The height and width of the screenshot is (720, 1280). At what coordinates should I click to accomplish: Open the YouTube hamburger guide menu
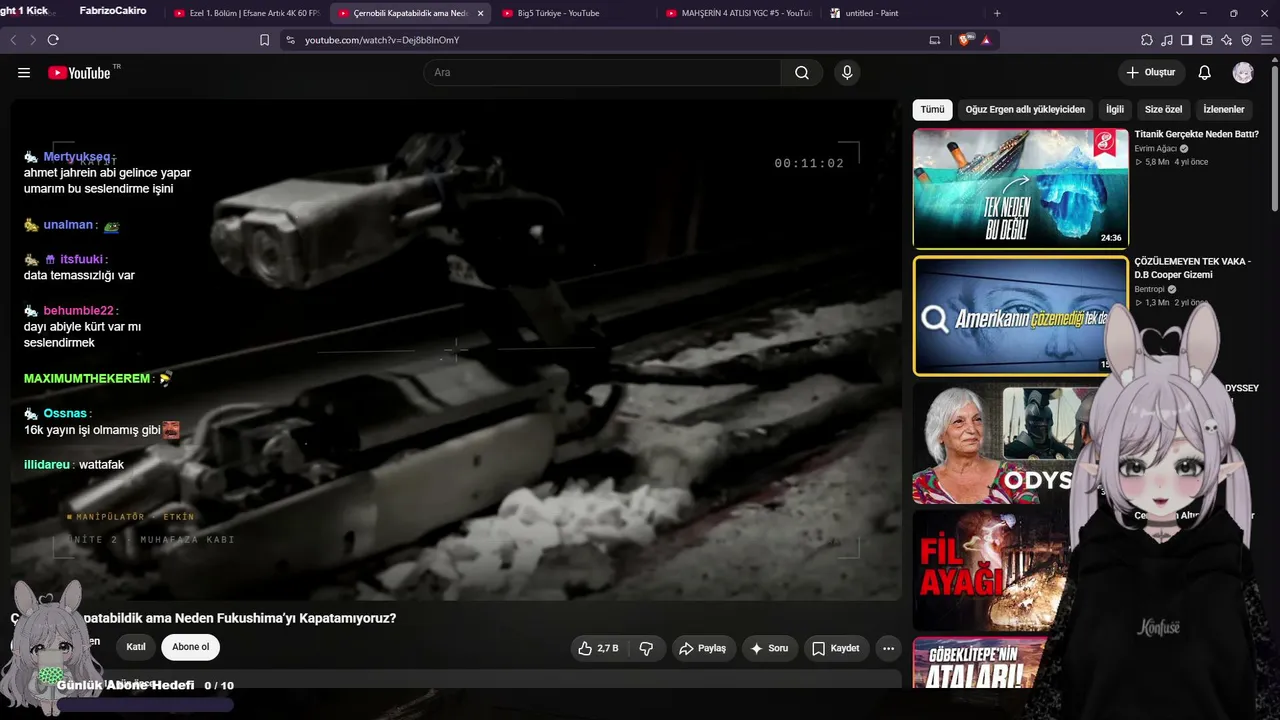[24, 73]
